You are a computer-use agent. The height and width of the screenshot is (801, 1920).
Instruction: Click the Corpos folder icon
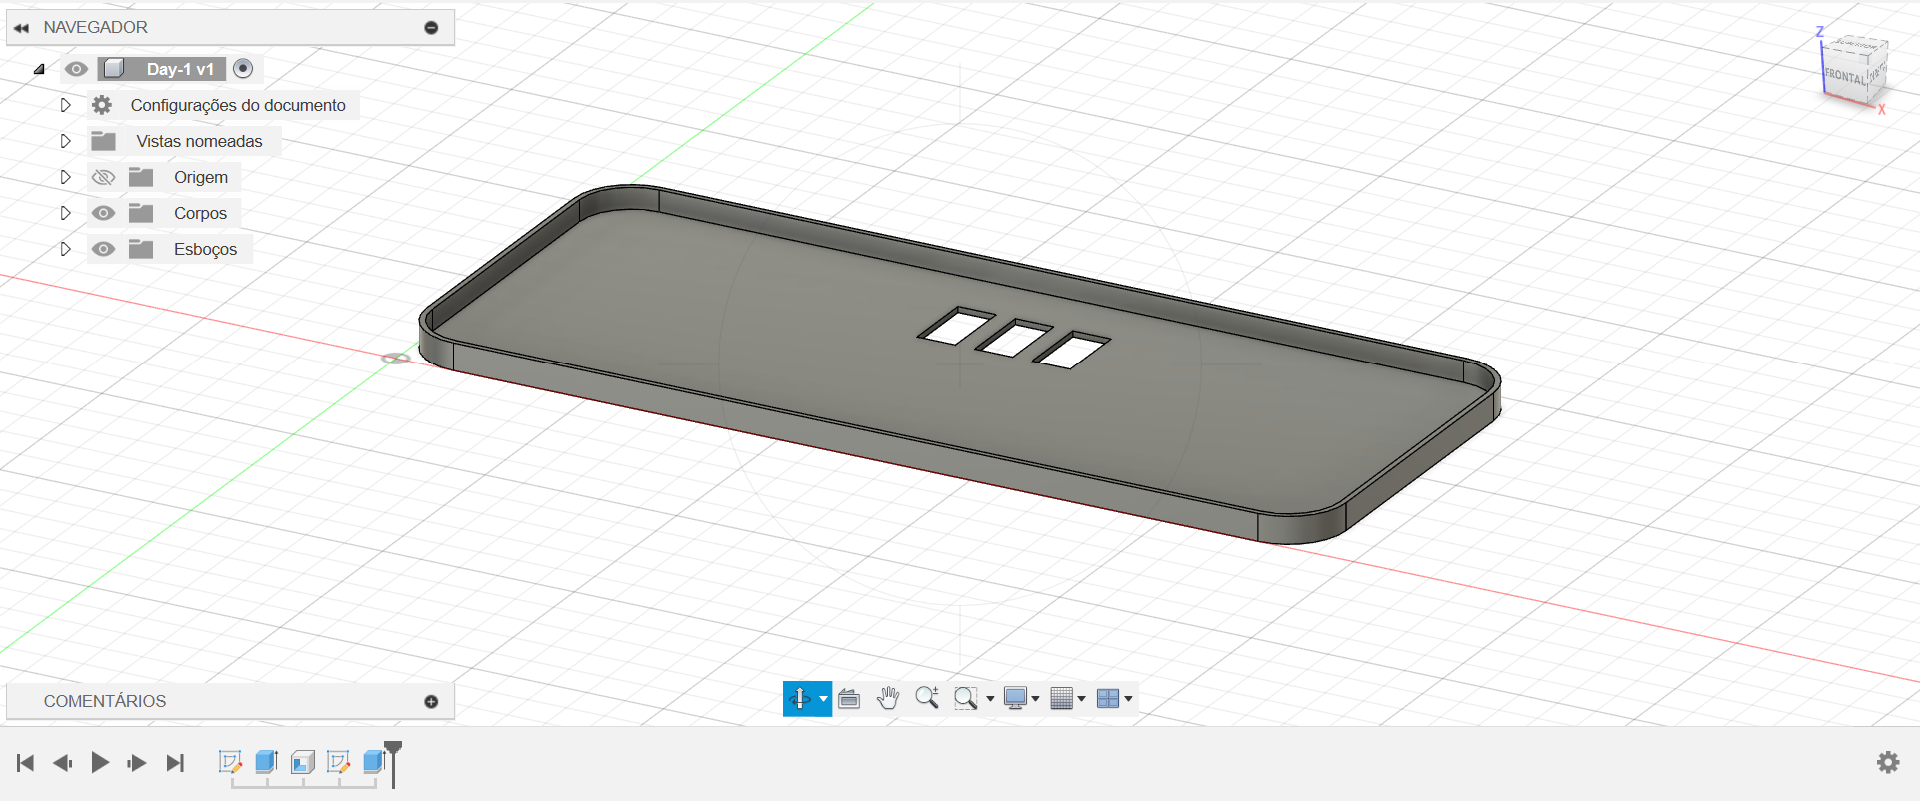click(x=141, y=213)
